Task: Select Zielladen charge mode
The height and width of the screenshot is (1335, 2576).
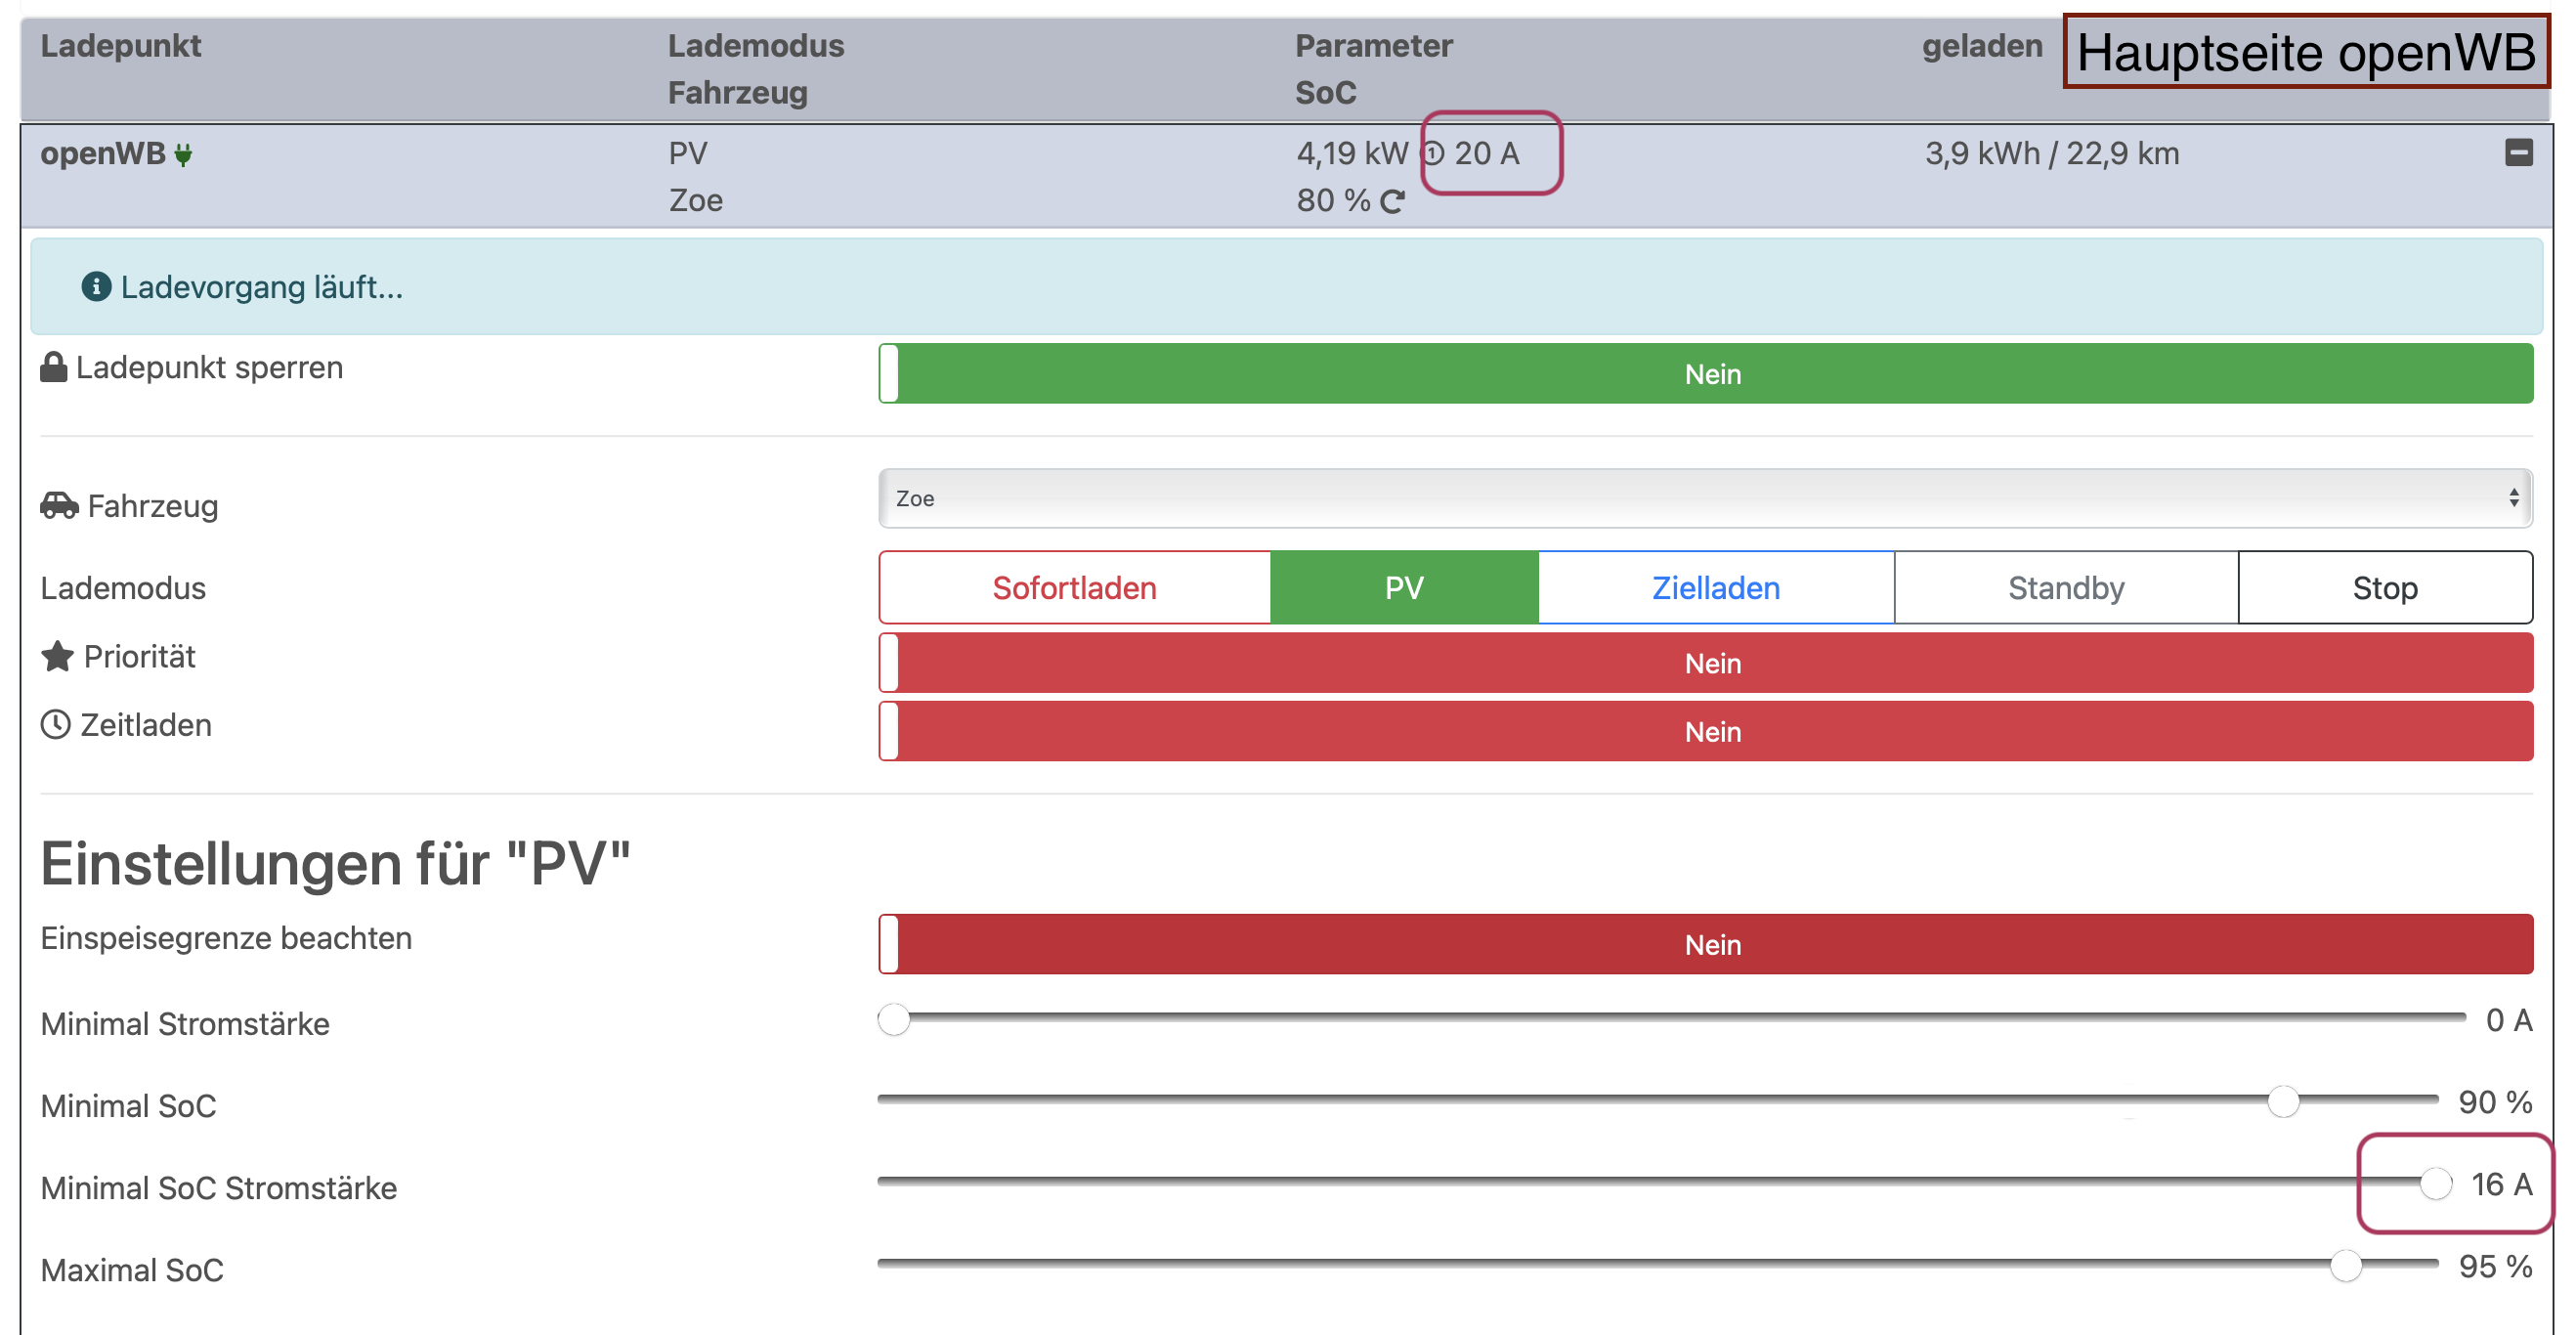Action: [x=1715, y=588]
